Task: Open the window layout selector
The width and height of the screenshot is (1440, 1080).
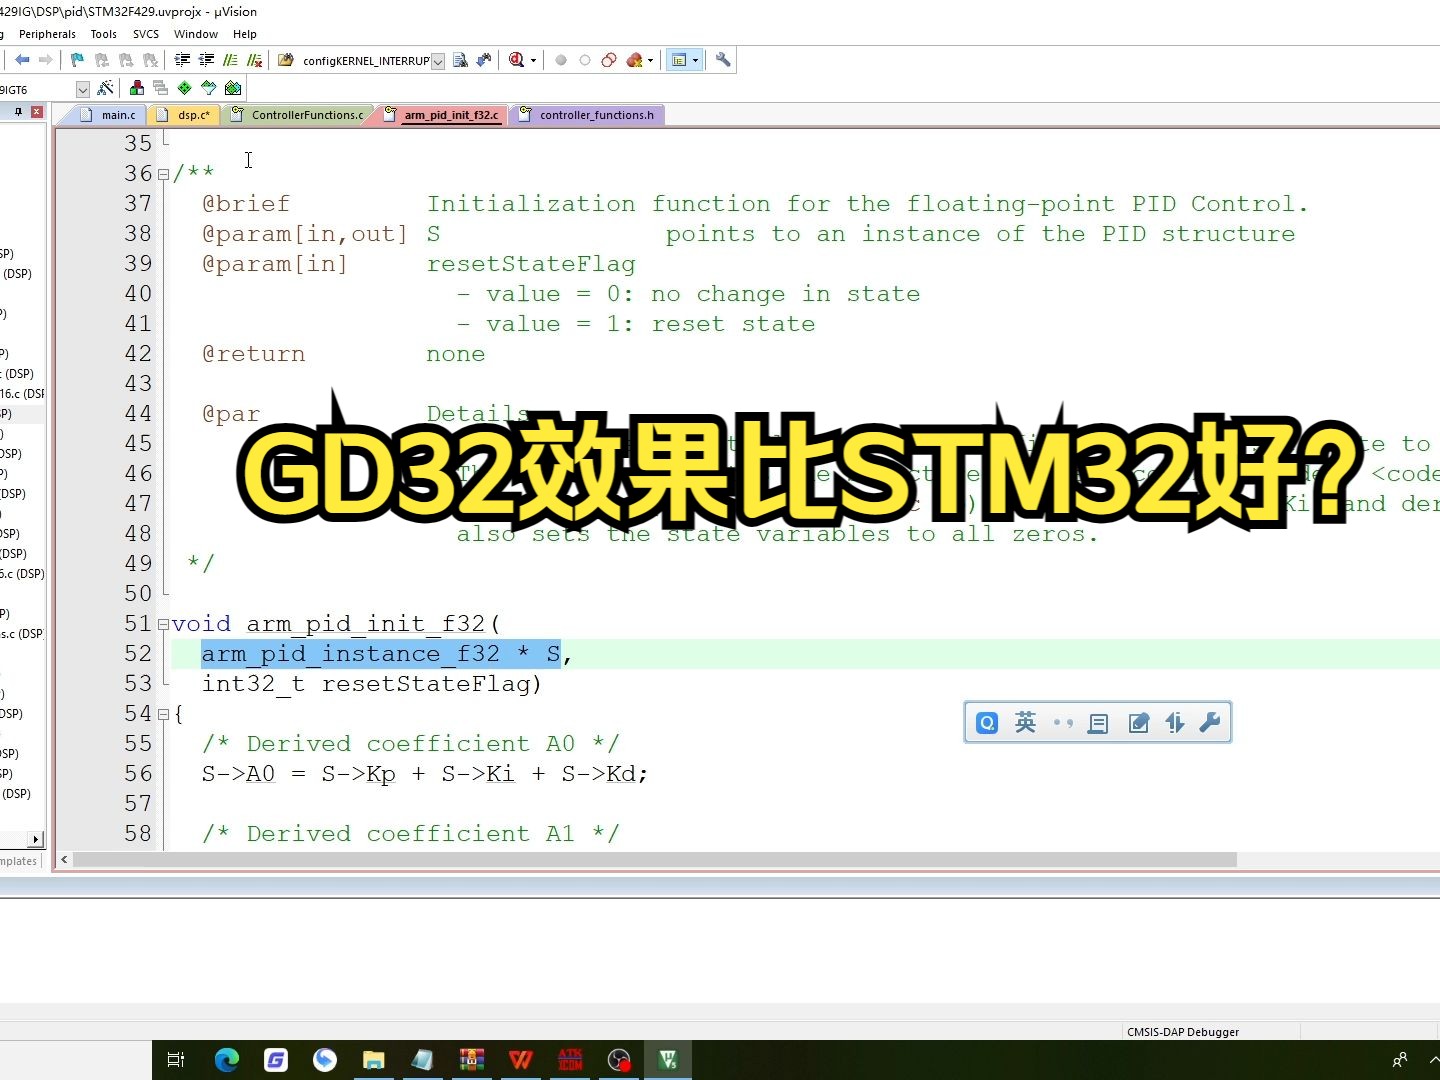Action: click(x=679, y=60)
